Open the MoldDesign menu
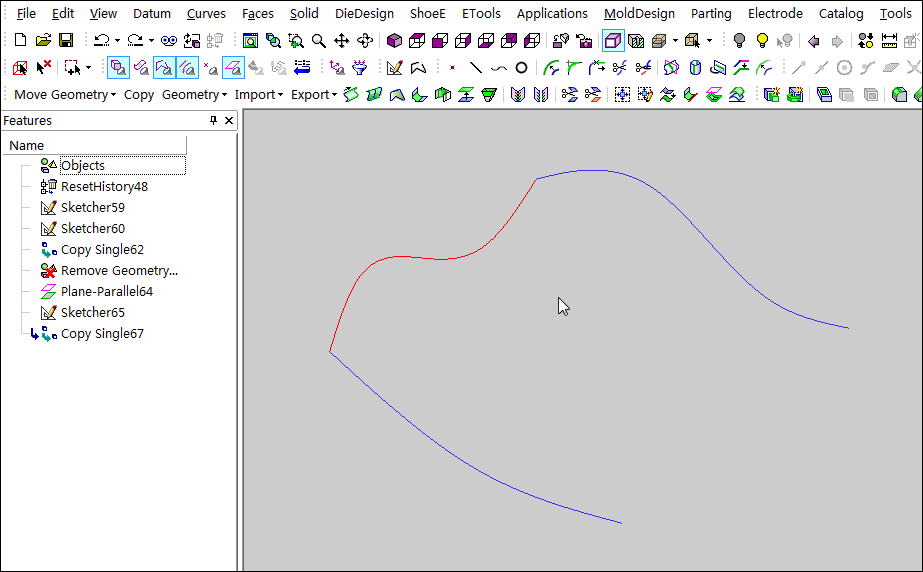Image resolution: width=923 pixels, height=572 pixels. (x=639, y=14)
